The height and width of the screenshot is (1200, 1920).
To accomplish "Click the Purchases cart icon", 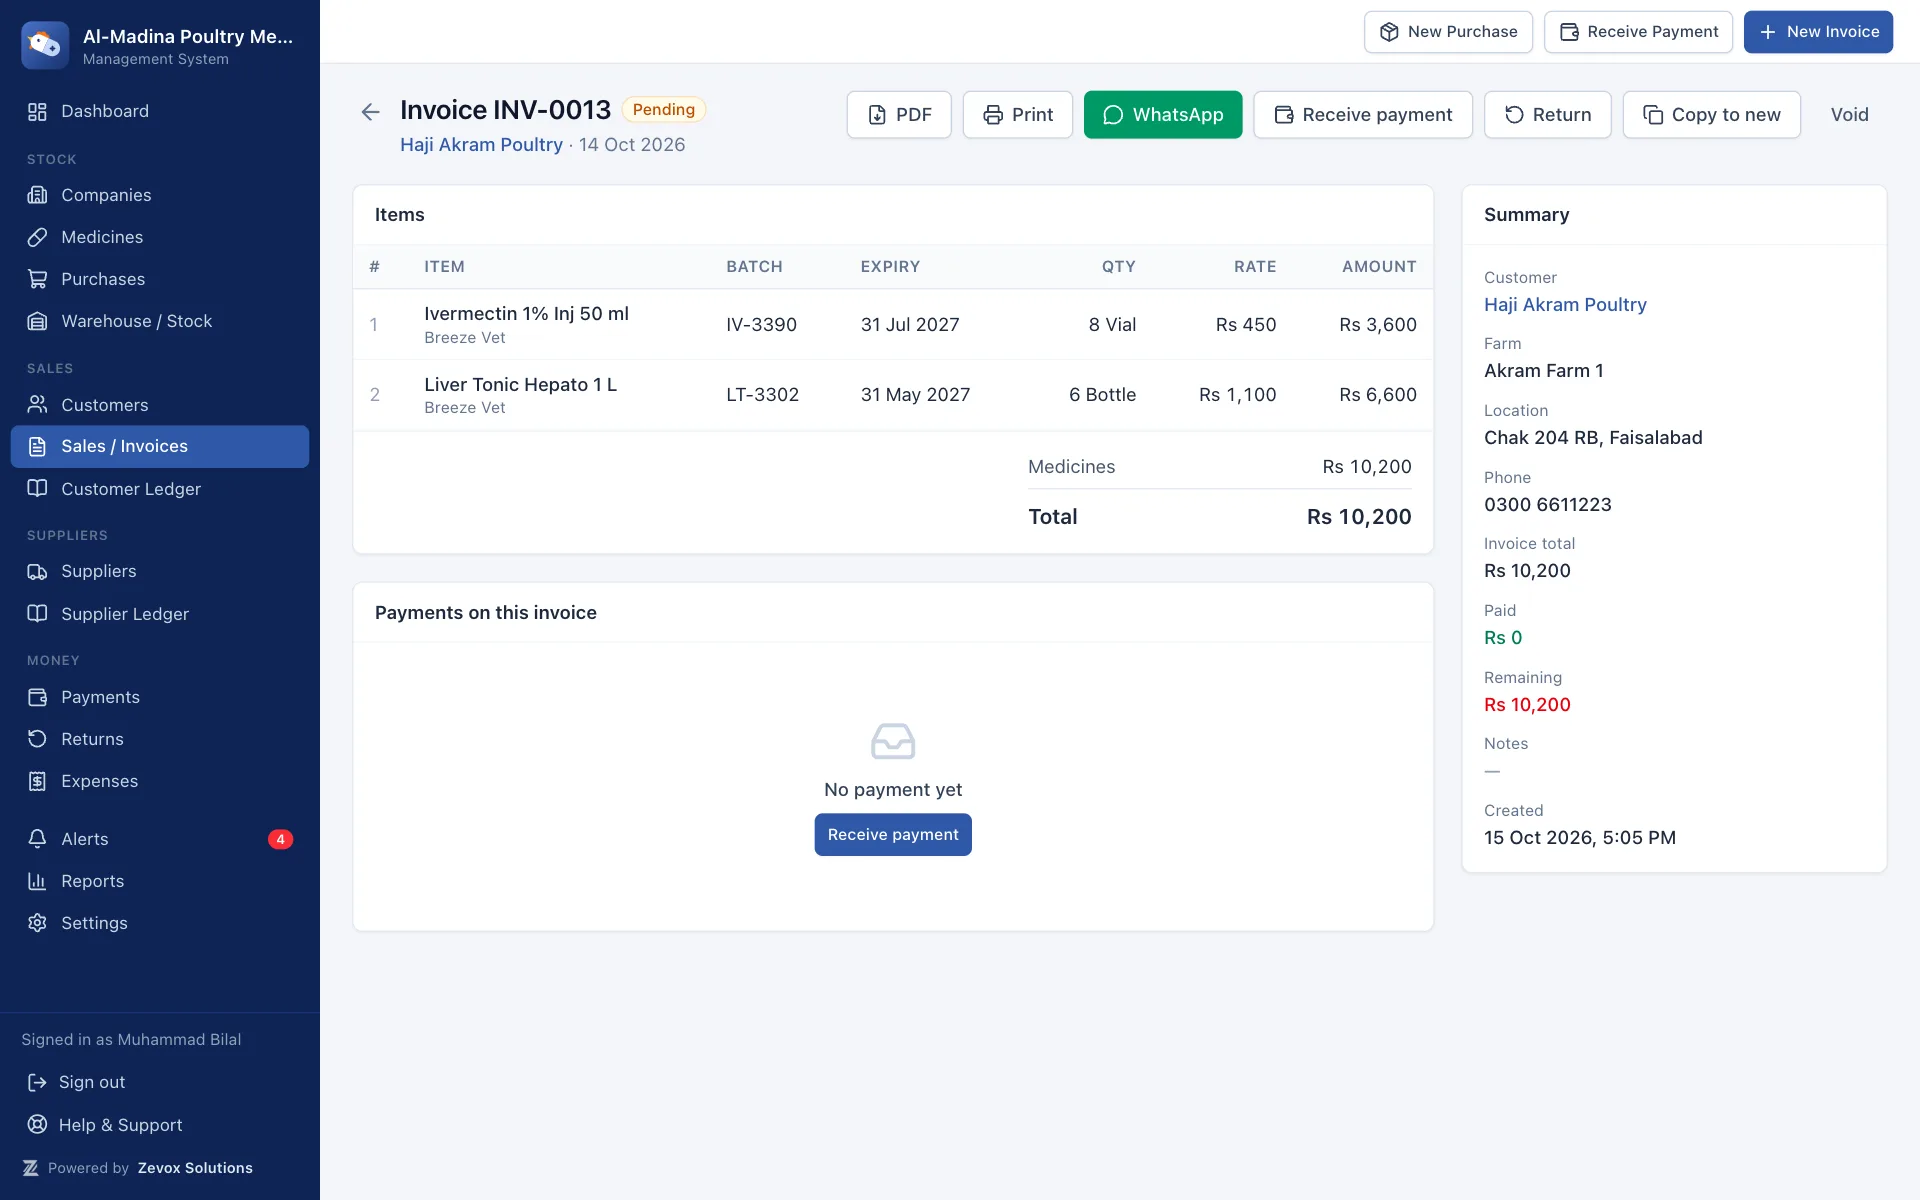I will (37, 279).
